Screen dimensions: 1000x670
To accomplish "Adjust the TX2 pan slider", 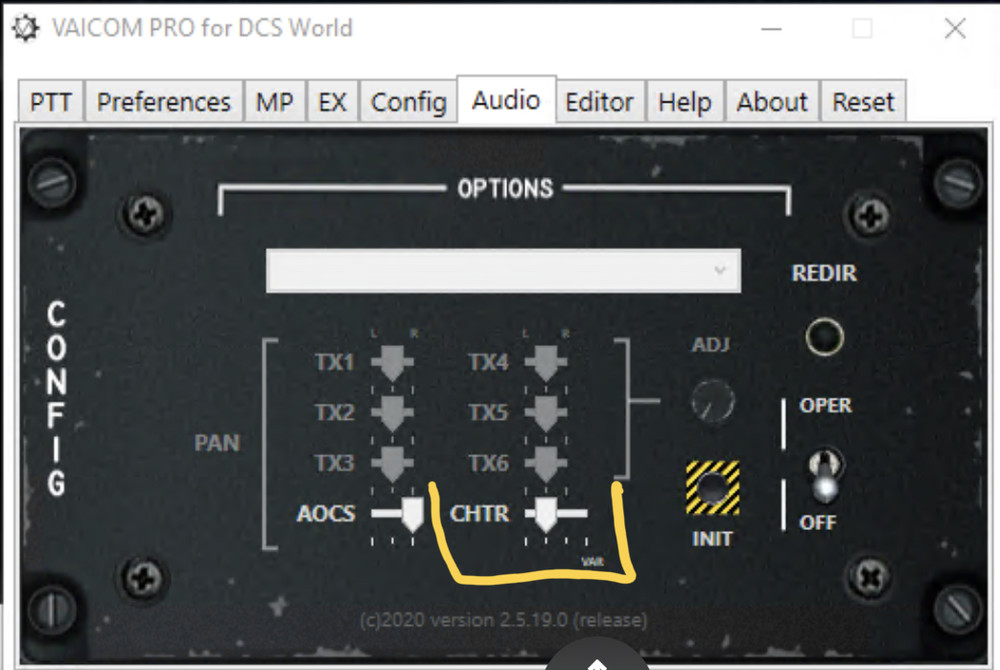I will click(x=392, y=413).
